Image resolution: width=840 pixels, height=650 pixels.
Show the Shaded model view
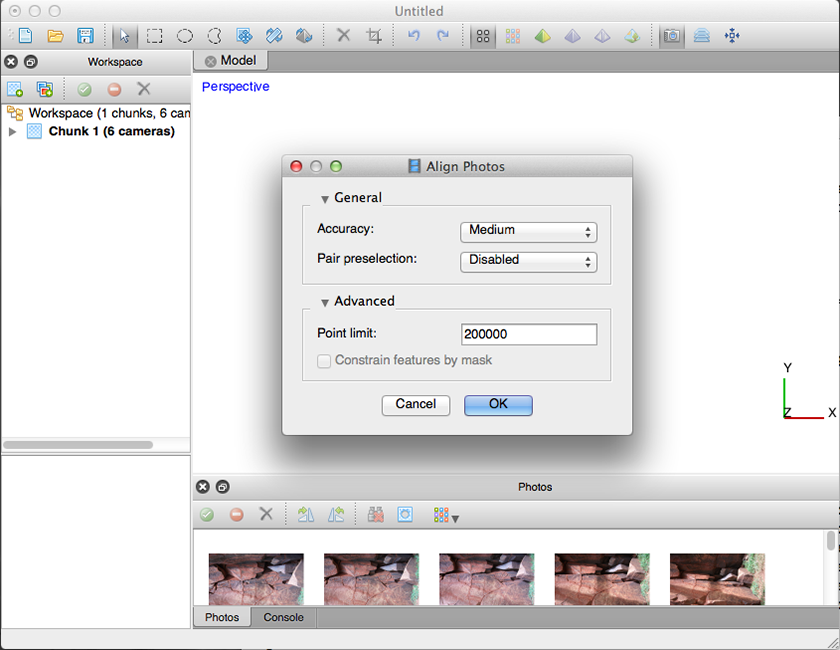pyautogui.click(x=543, y=36)
